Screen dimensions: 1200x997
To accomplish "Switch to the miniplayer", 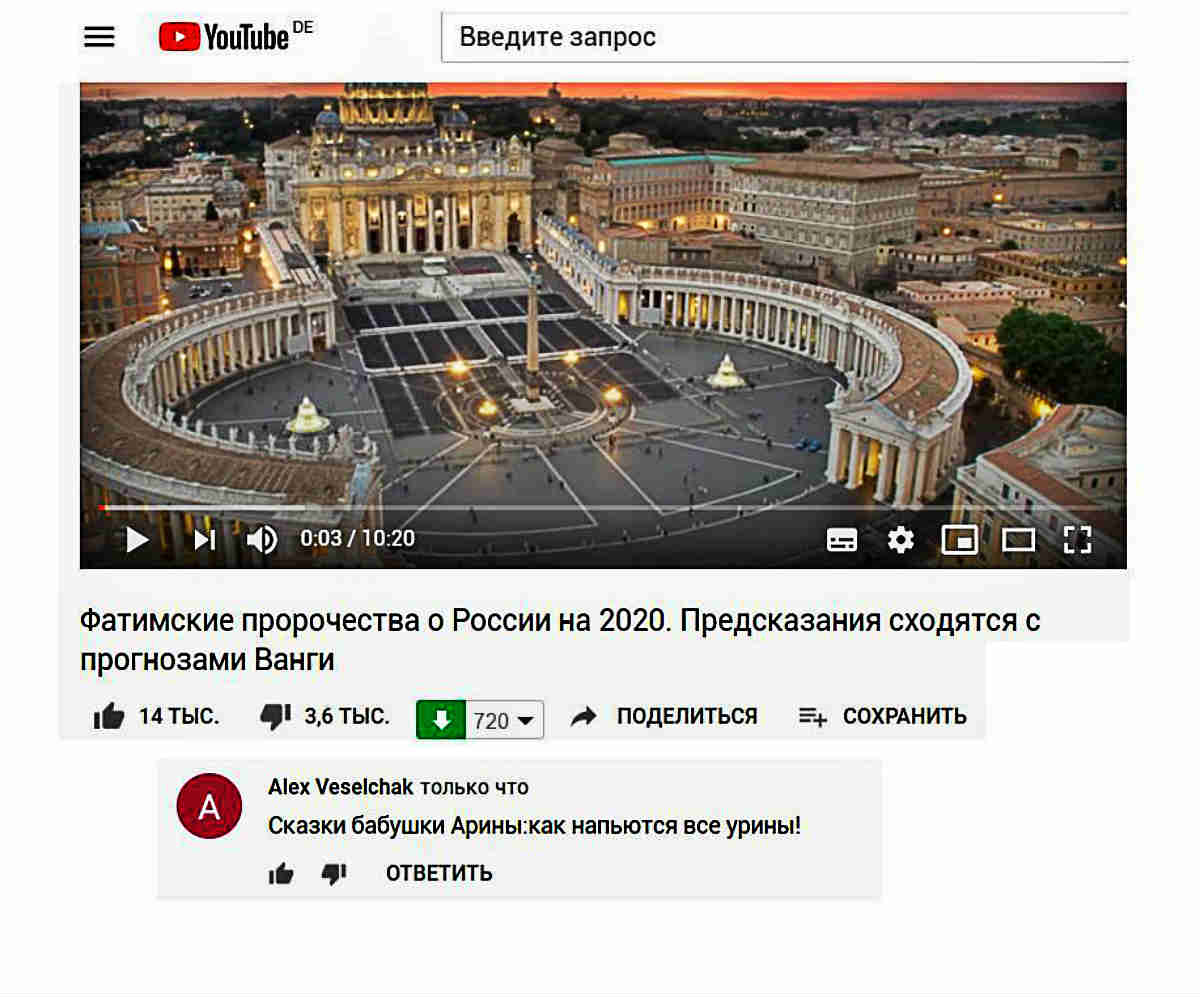I will (959, 541).
